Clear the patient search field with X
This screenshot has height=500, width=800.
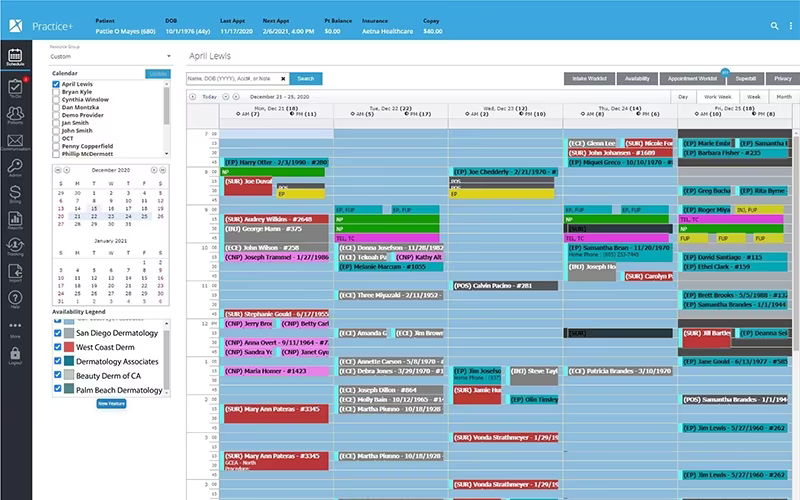[283, 79]
